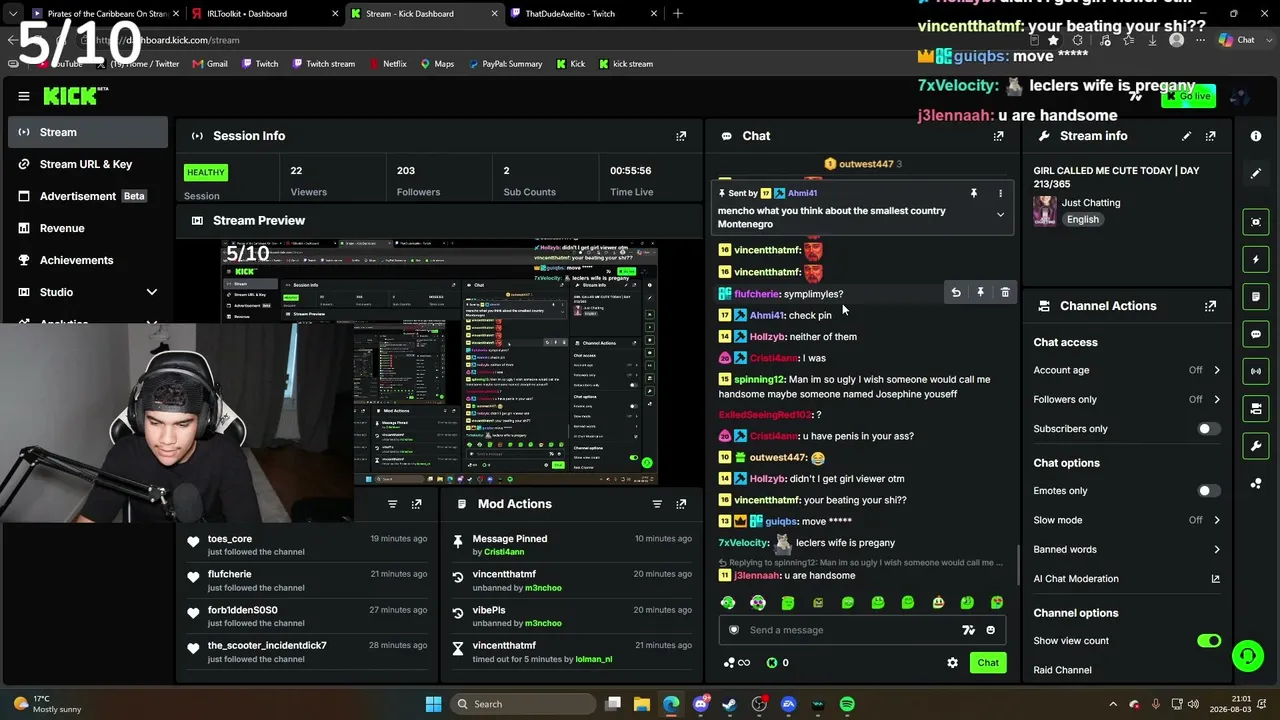Toggle Emotes only chat switch
The image size is (1280, 720).
tap(1209, 491)
